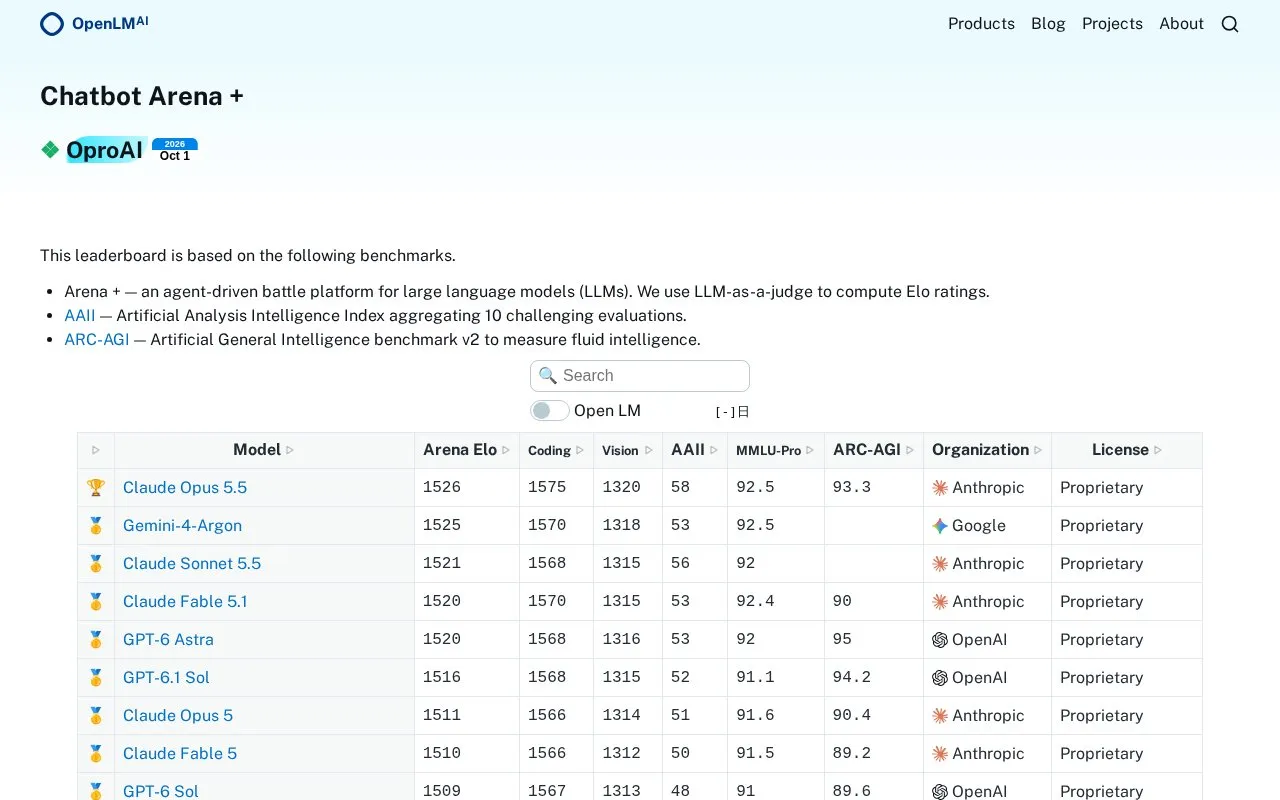Viewport: 1280px width, 800px height.
Task: Click the Anthropic logo in Claude Fable 5 row
Action: (940, 754)
